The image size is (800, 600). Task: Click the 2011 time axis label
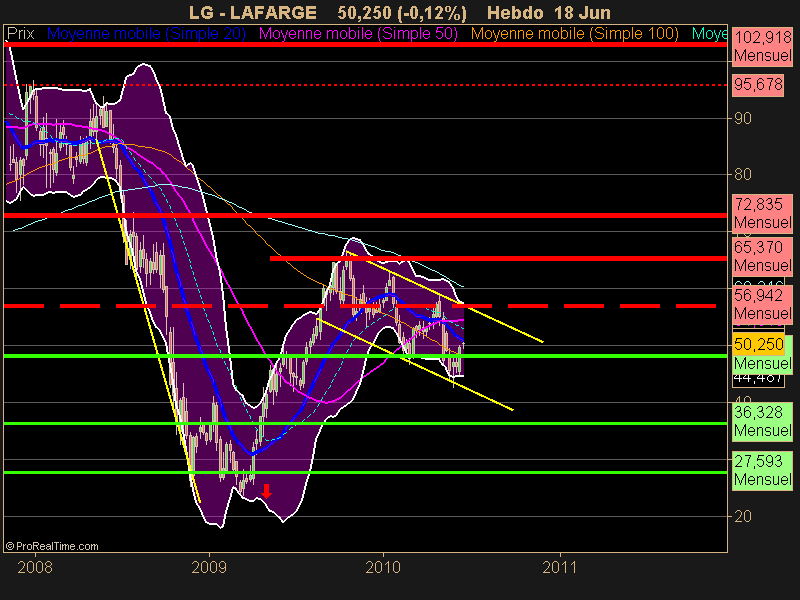pos(560,567)
